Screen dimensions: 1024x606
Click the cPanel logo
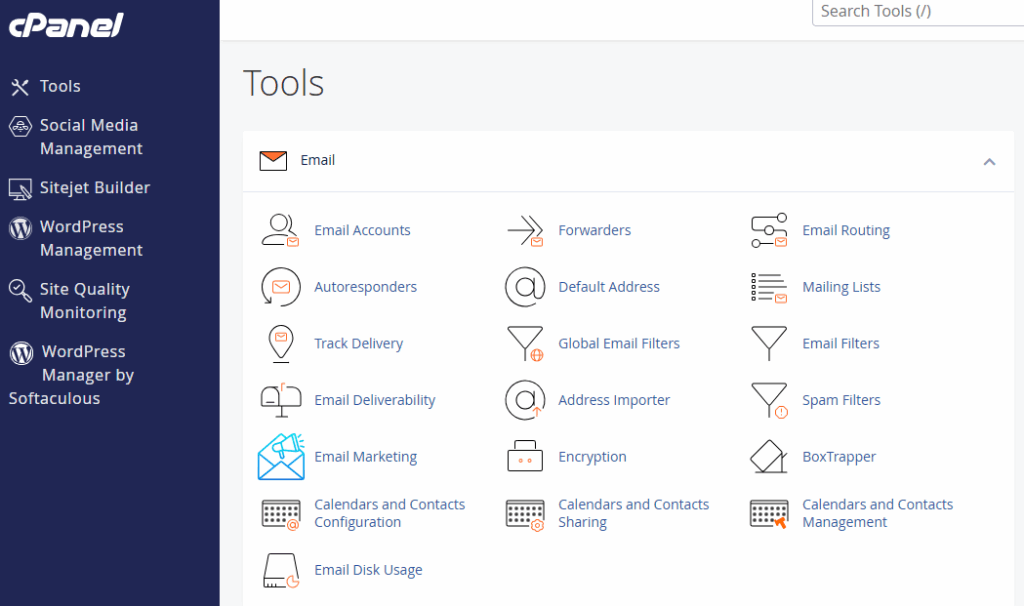click(x=66, y=25)
